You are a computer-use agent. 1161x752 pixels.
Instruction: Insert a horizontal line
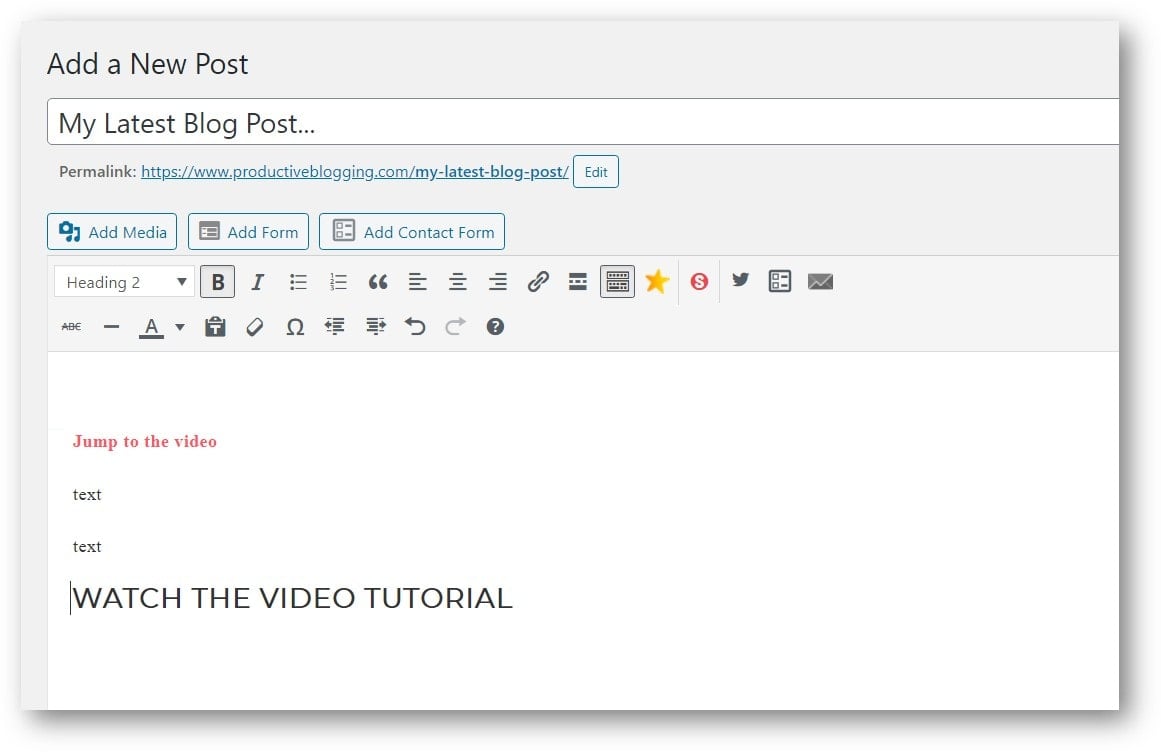point(111,326)
